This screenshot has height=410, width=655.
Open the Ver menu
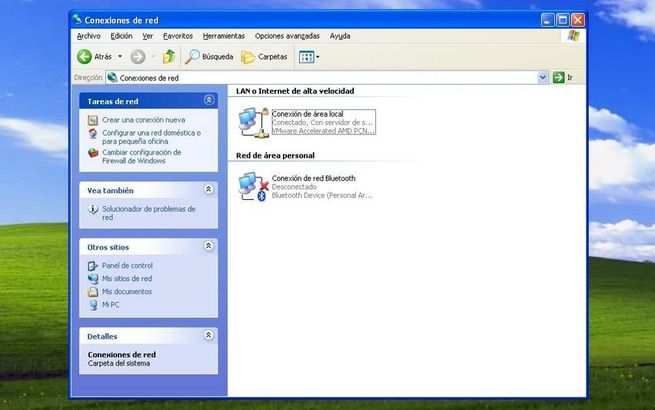147,36
